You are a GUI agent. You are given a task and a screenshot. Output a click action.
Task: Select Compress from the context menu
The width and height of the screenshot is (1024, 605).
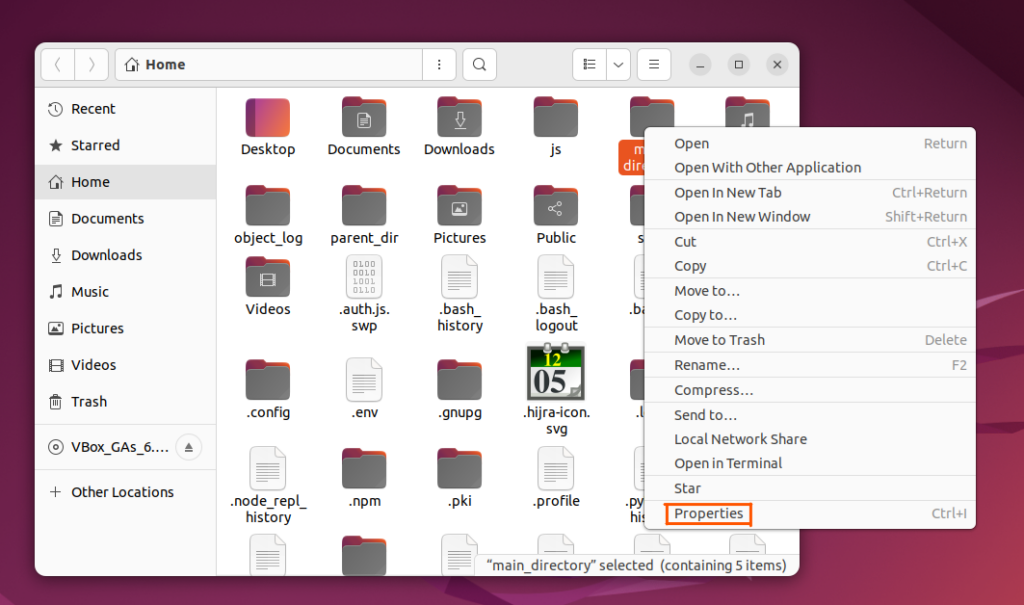(x=712, y=390)
